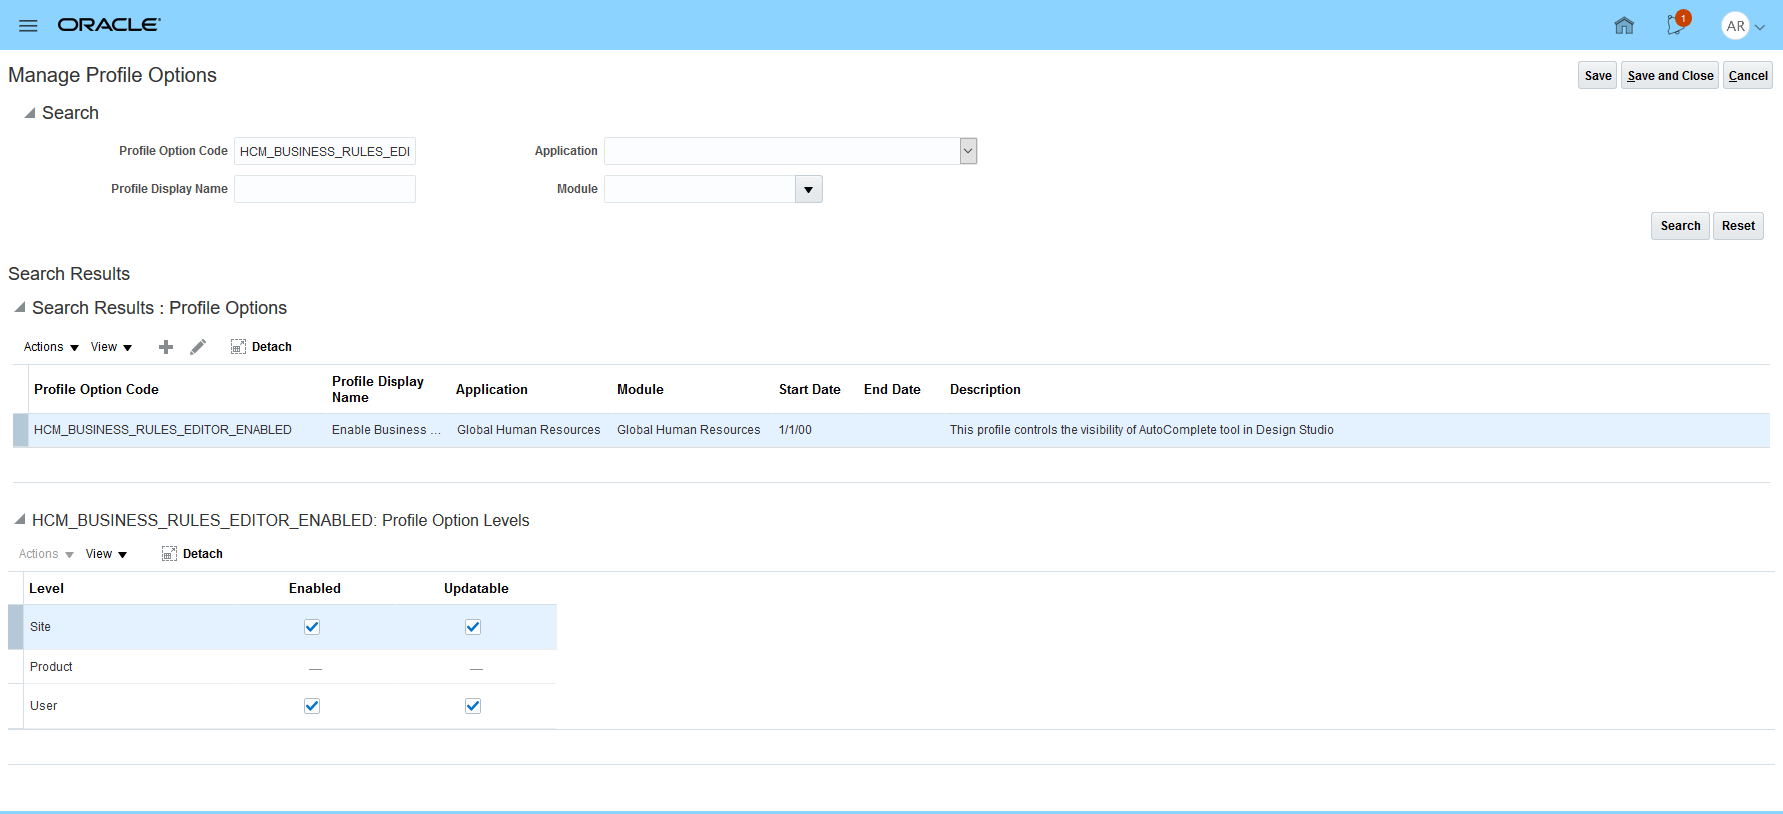Click the 1/1/00 start date cell

coord(795,430)
